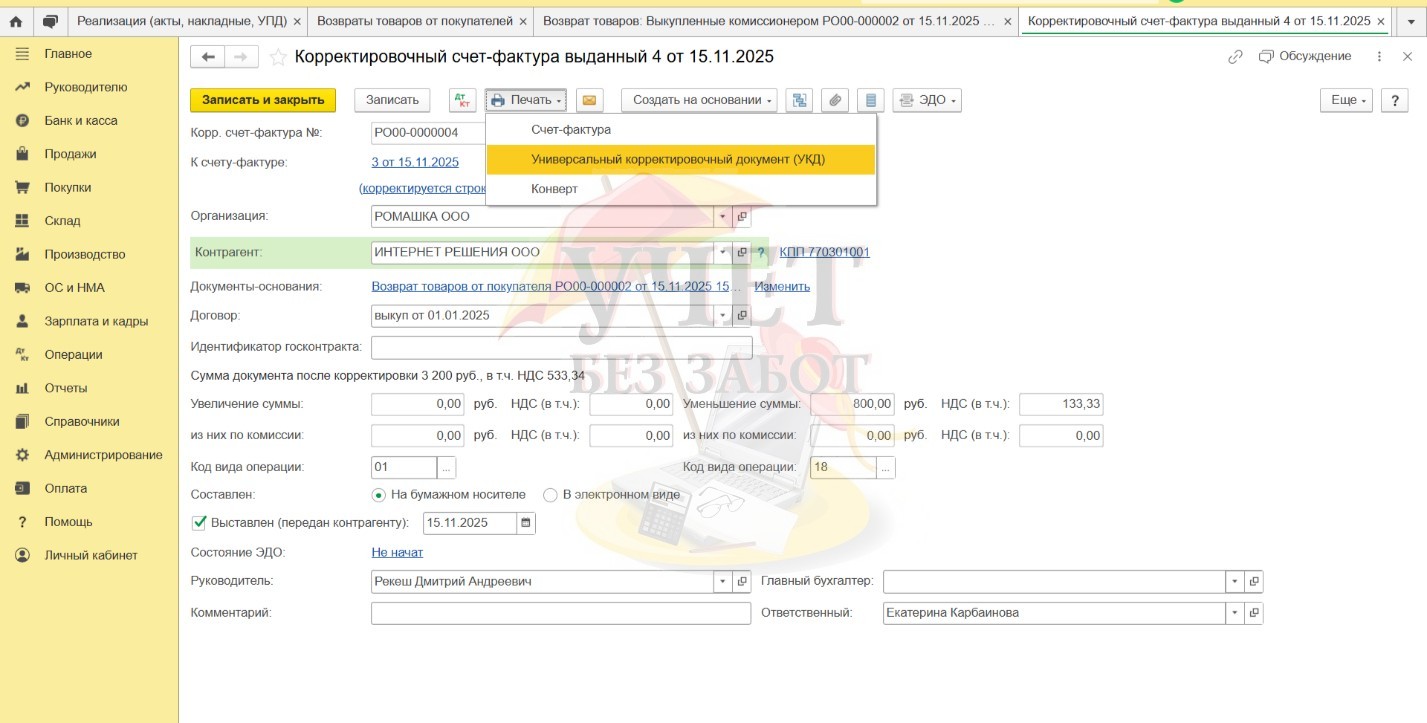Switch to Возвраты товаров от покупателей tab
Image resolution: width=1427 pixels, height=723 pixels.
pos(422,20)
